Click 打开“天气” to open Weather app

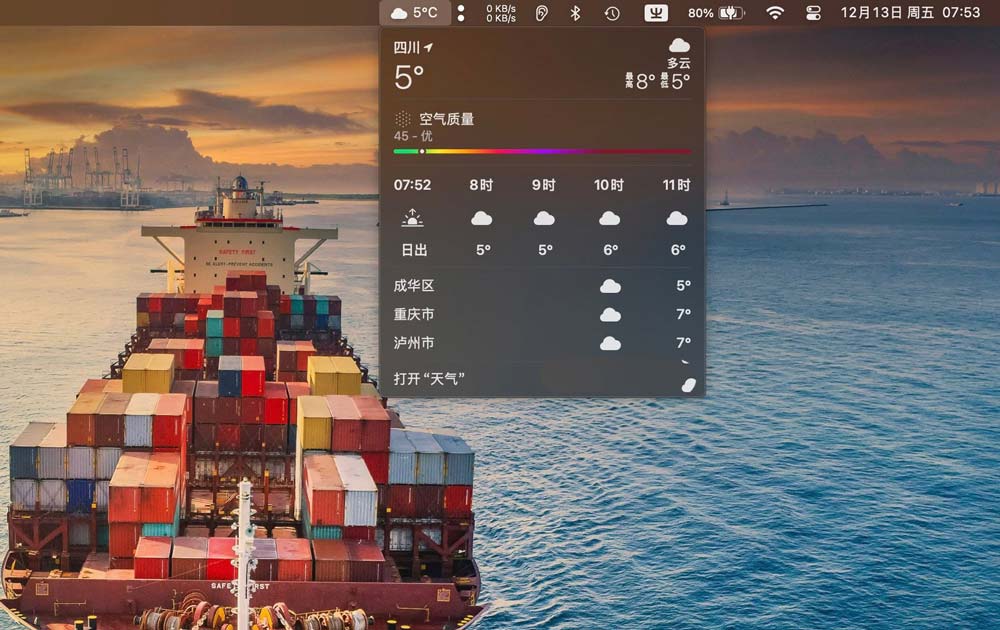(x=430, y=380)
